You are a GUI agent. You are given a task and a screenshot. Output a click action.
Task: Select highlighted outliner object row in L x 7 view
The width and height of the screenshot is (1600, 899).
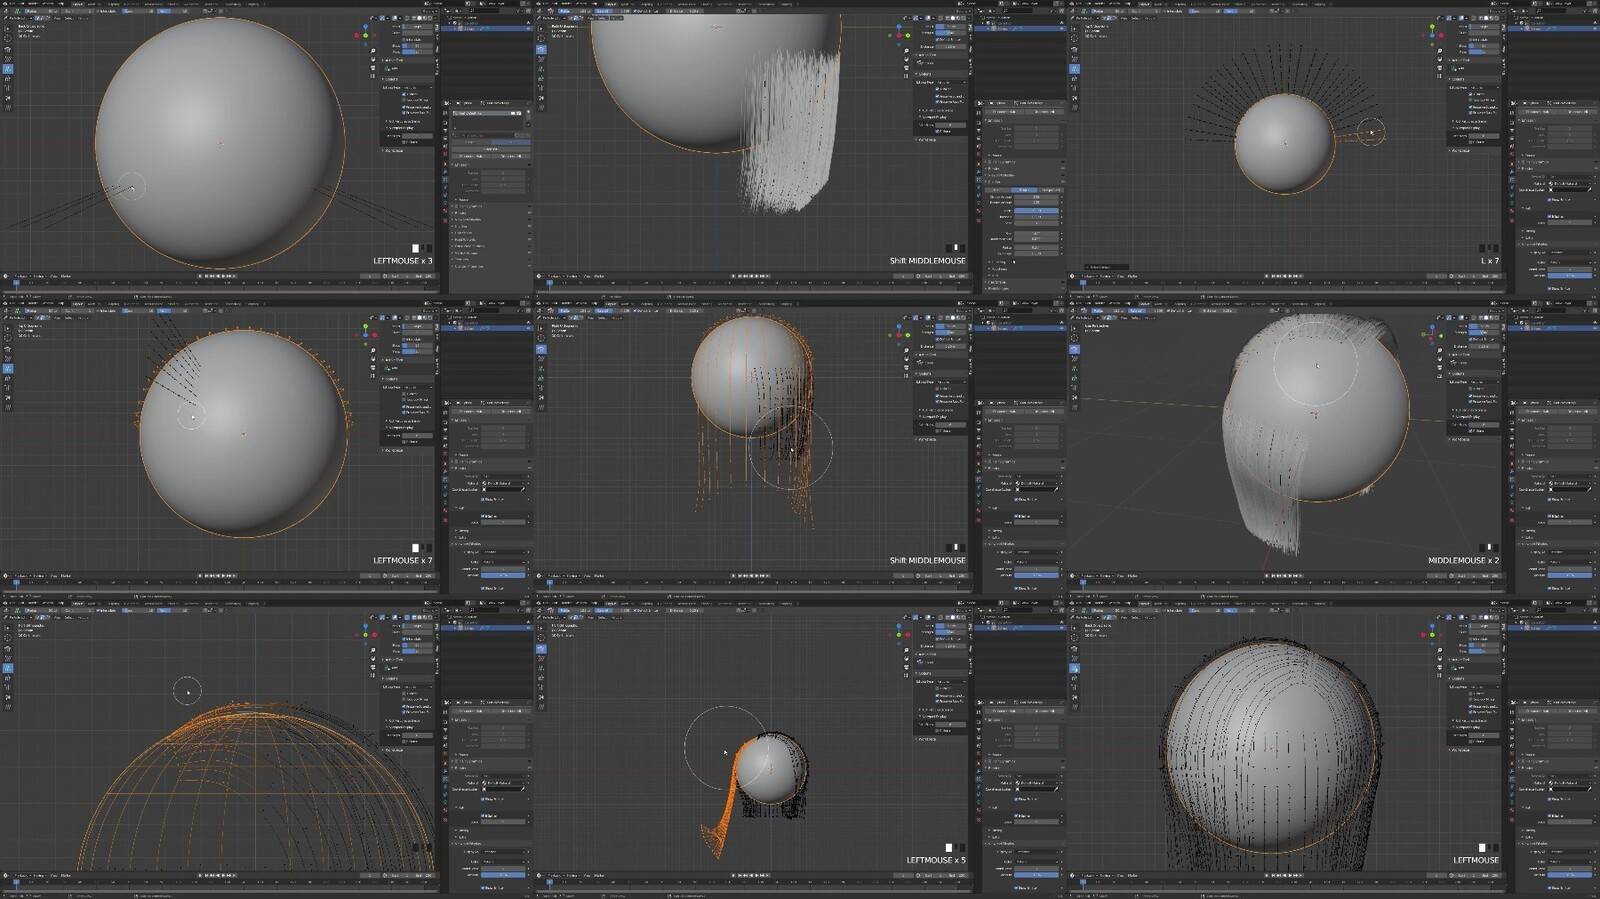[x=1554, y=29]
